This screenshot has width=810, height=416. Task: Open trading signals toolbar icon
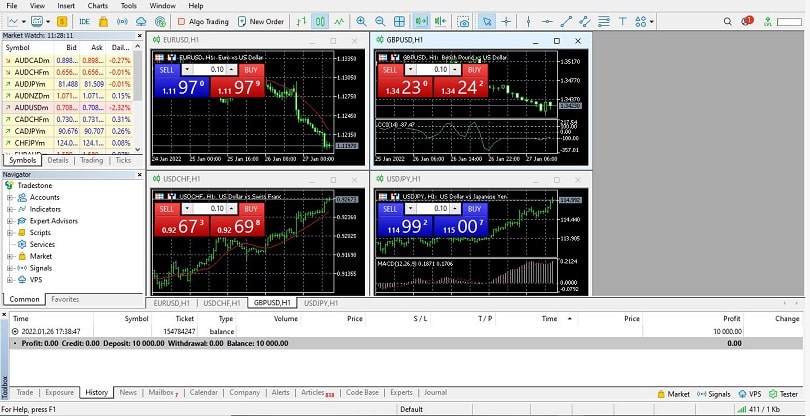pyautogui.click(x=122, y=22)
